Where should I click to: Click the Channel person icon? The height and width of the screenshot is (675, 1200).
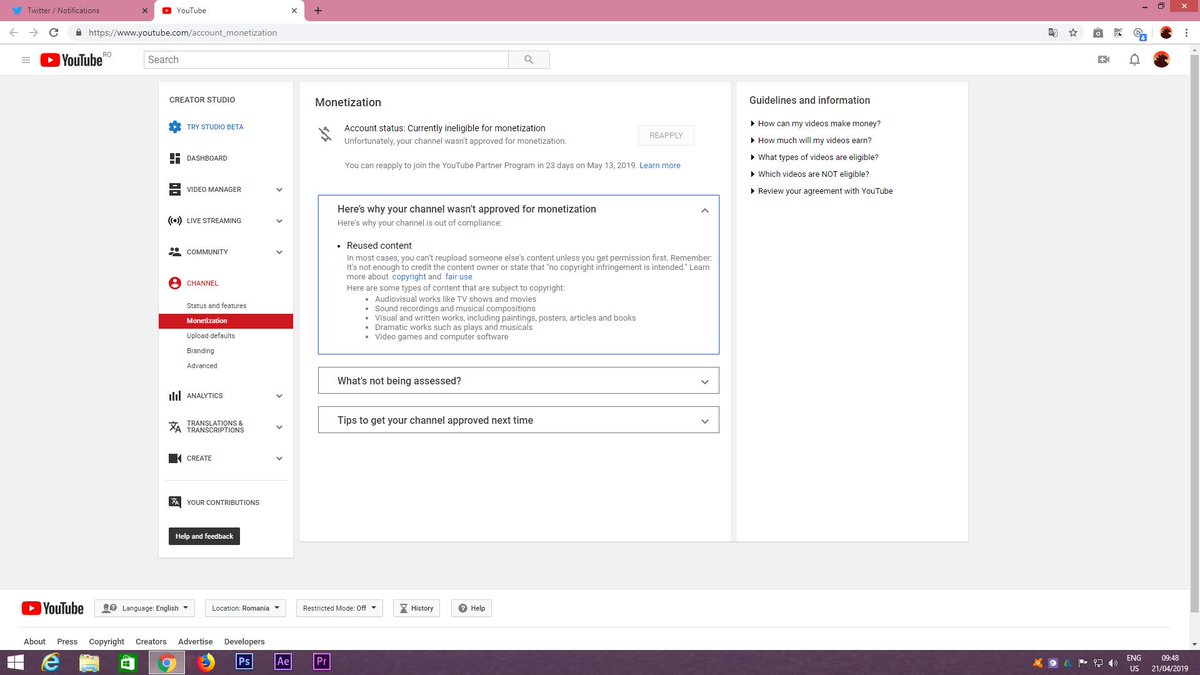pyautogui.click(x=175, y=283)
